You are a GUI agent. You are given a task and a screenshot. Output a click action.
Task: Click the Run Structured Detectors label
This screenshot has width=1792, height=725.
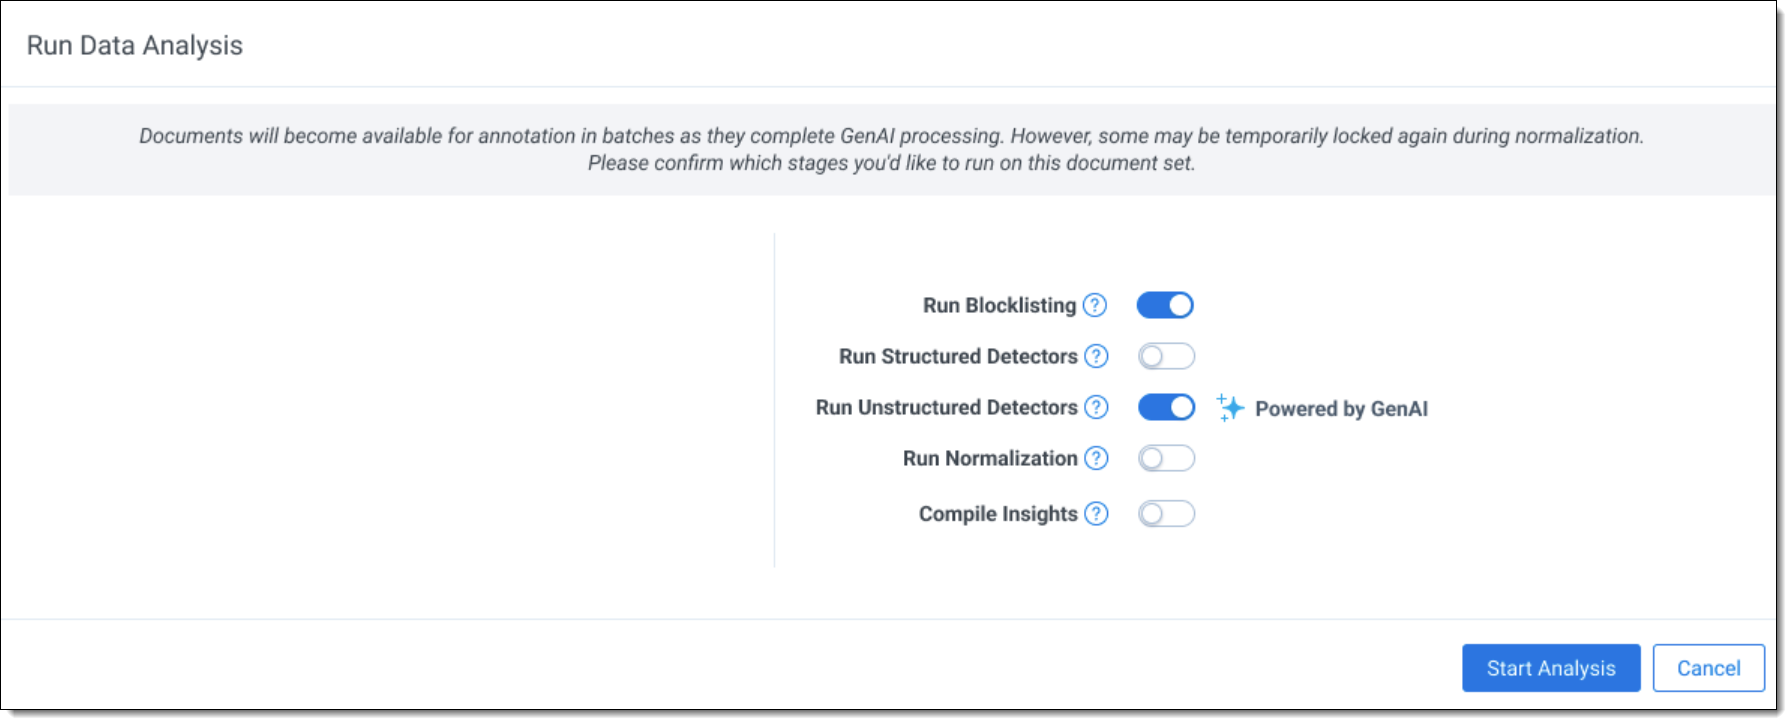click(958, 357)
